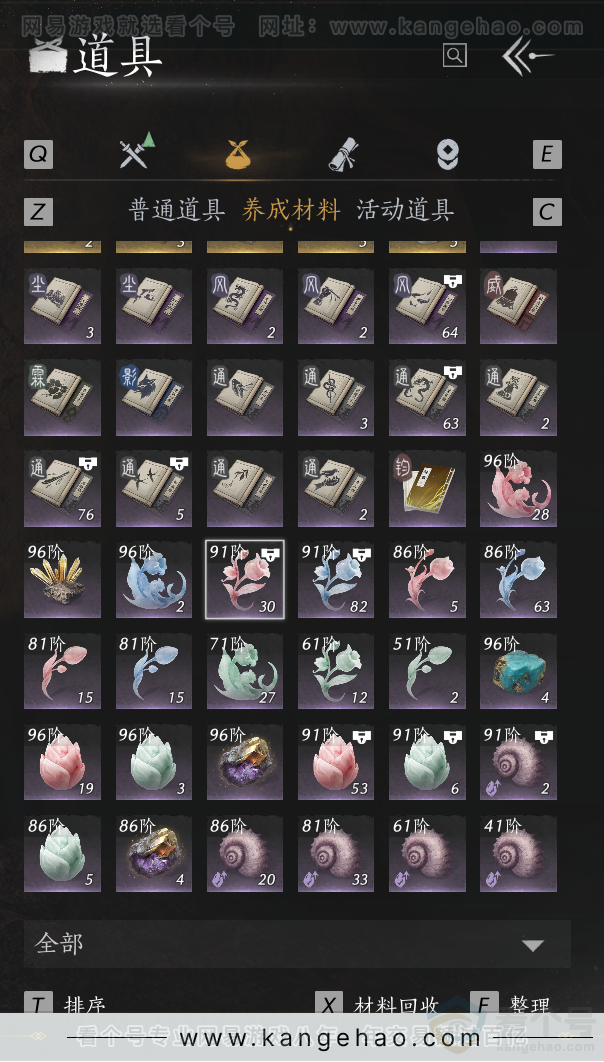
Task: Expand the 全部 filter dropdown
Action: (297, 943)
